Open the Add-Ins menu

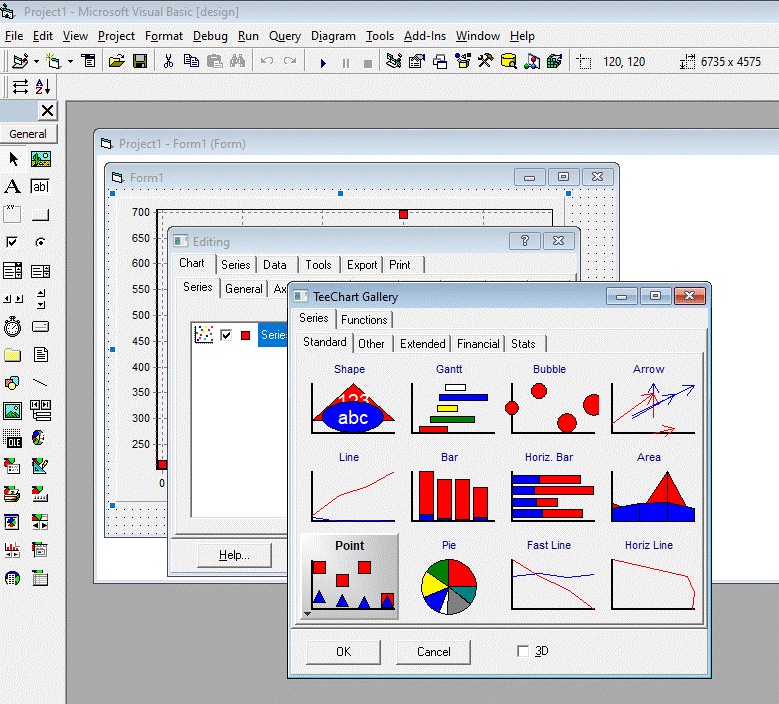point(425,36)
